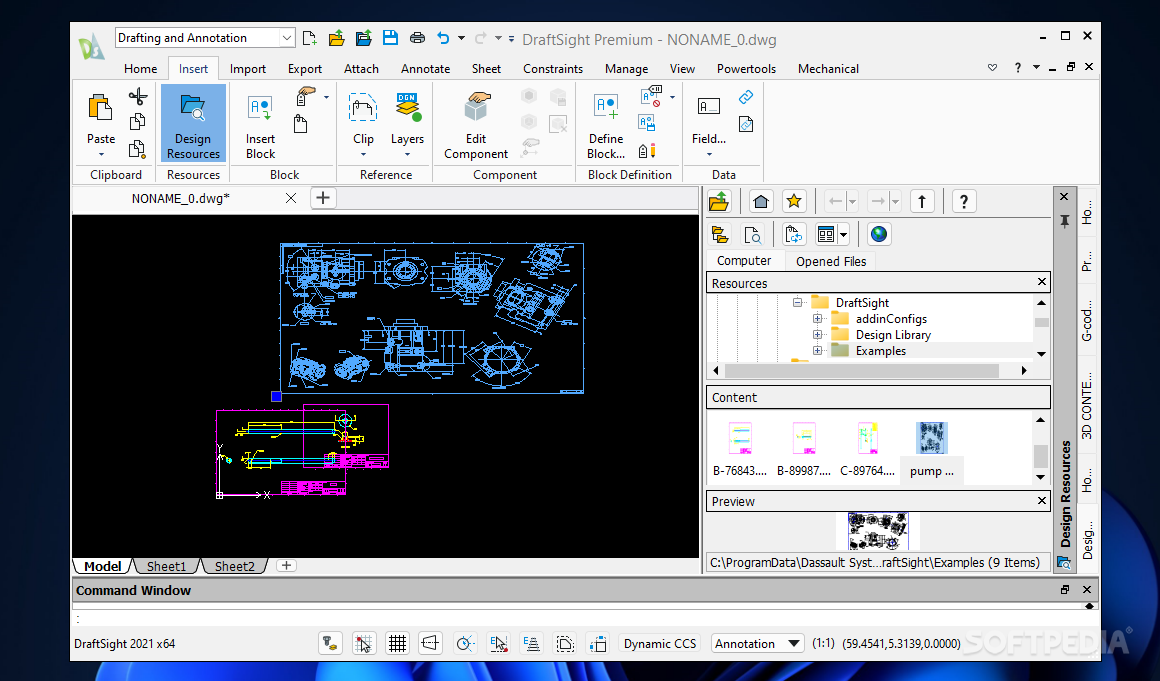The height and width of the screenshot is (681, 1160).
Task: Click the help question mark in Design Resources
Action: 963,201
